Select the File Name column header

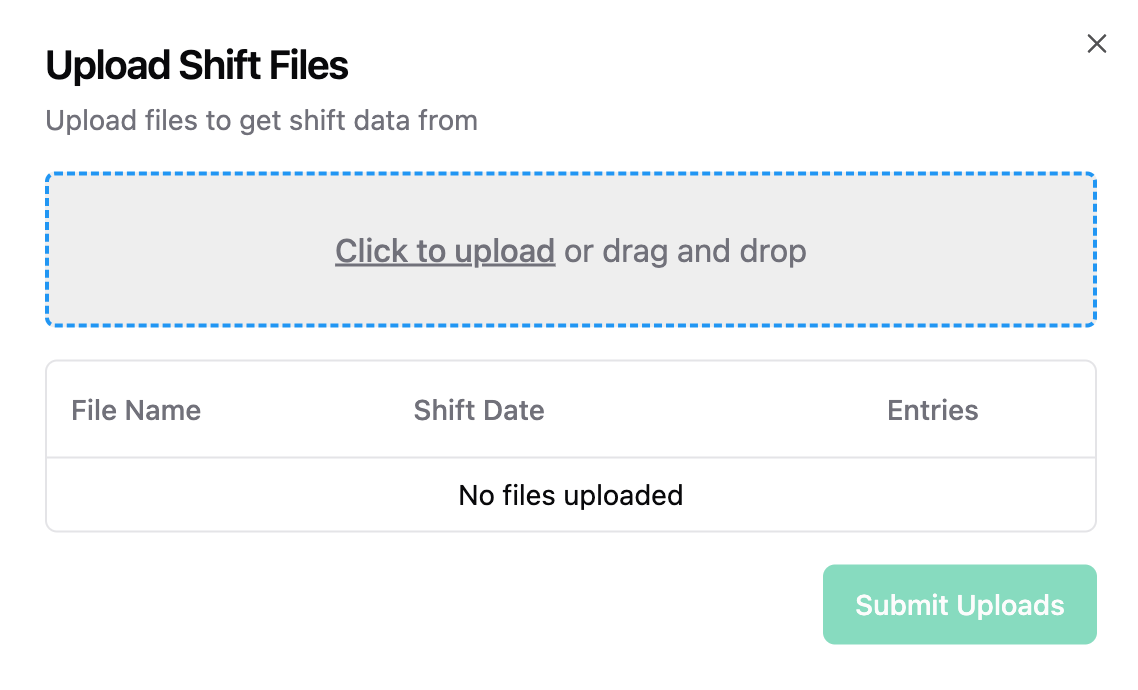pyautogui.click(x=136, y=410)
